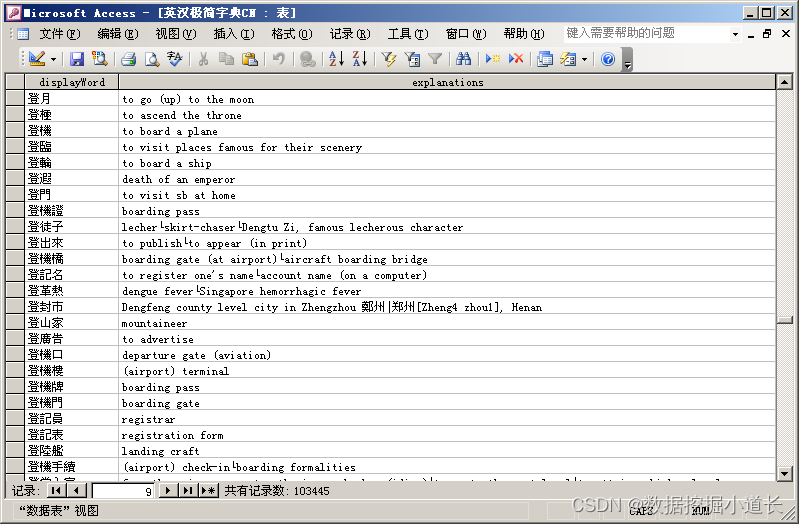Viewport: 799px width, 524px height.
Task: Go to previous record navigation button
Action: click(76, 490)
